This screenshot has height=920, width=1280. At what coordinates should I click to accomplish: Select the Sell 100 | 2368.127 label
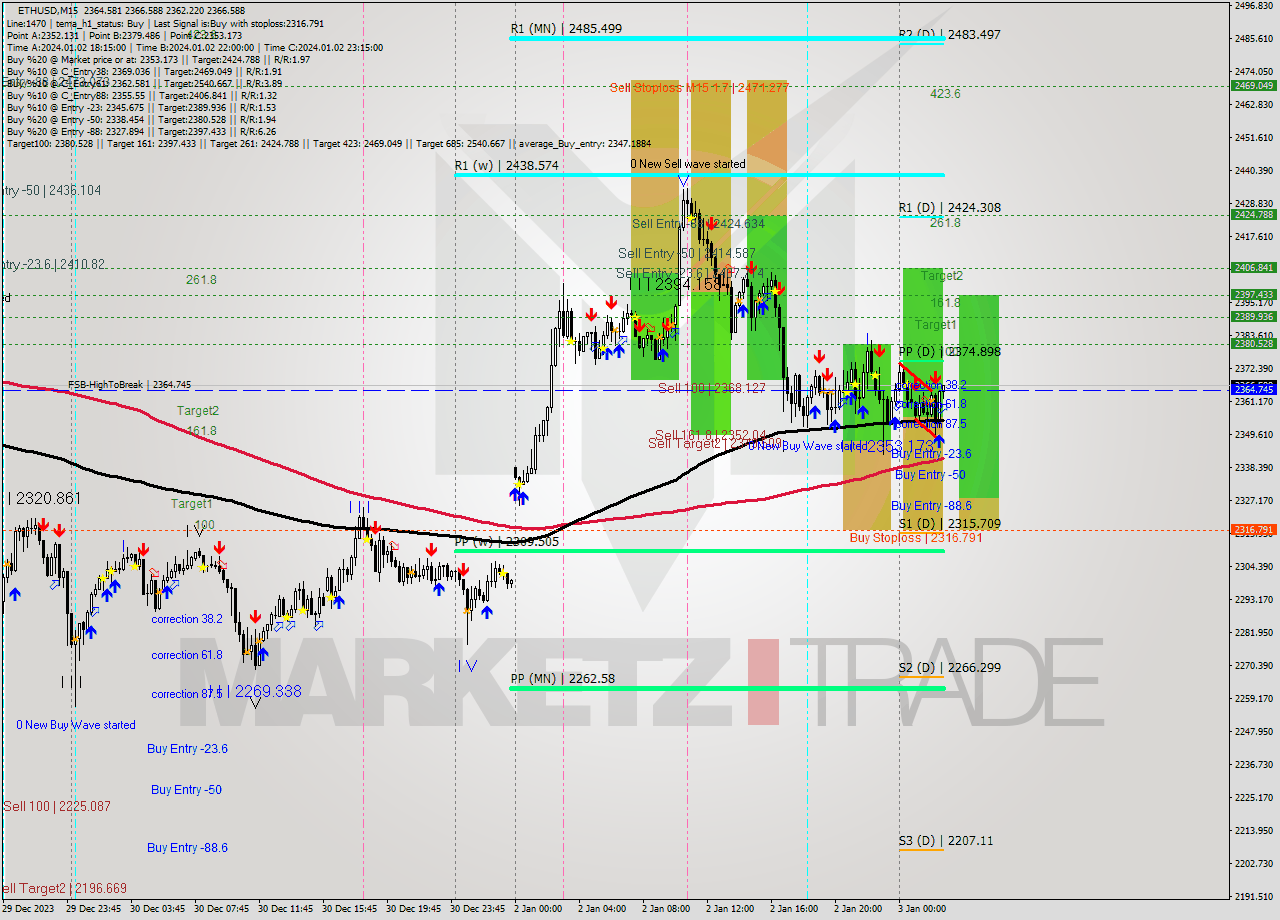pyautogui.click(x=712, y=388)
